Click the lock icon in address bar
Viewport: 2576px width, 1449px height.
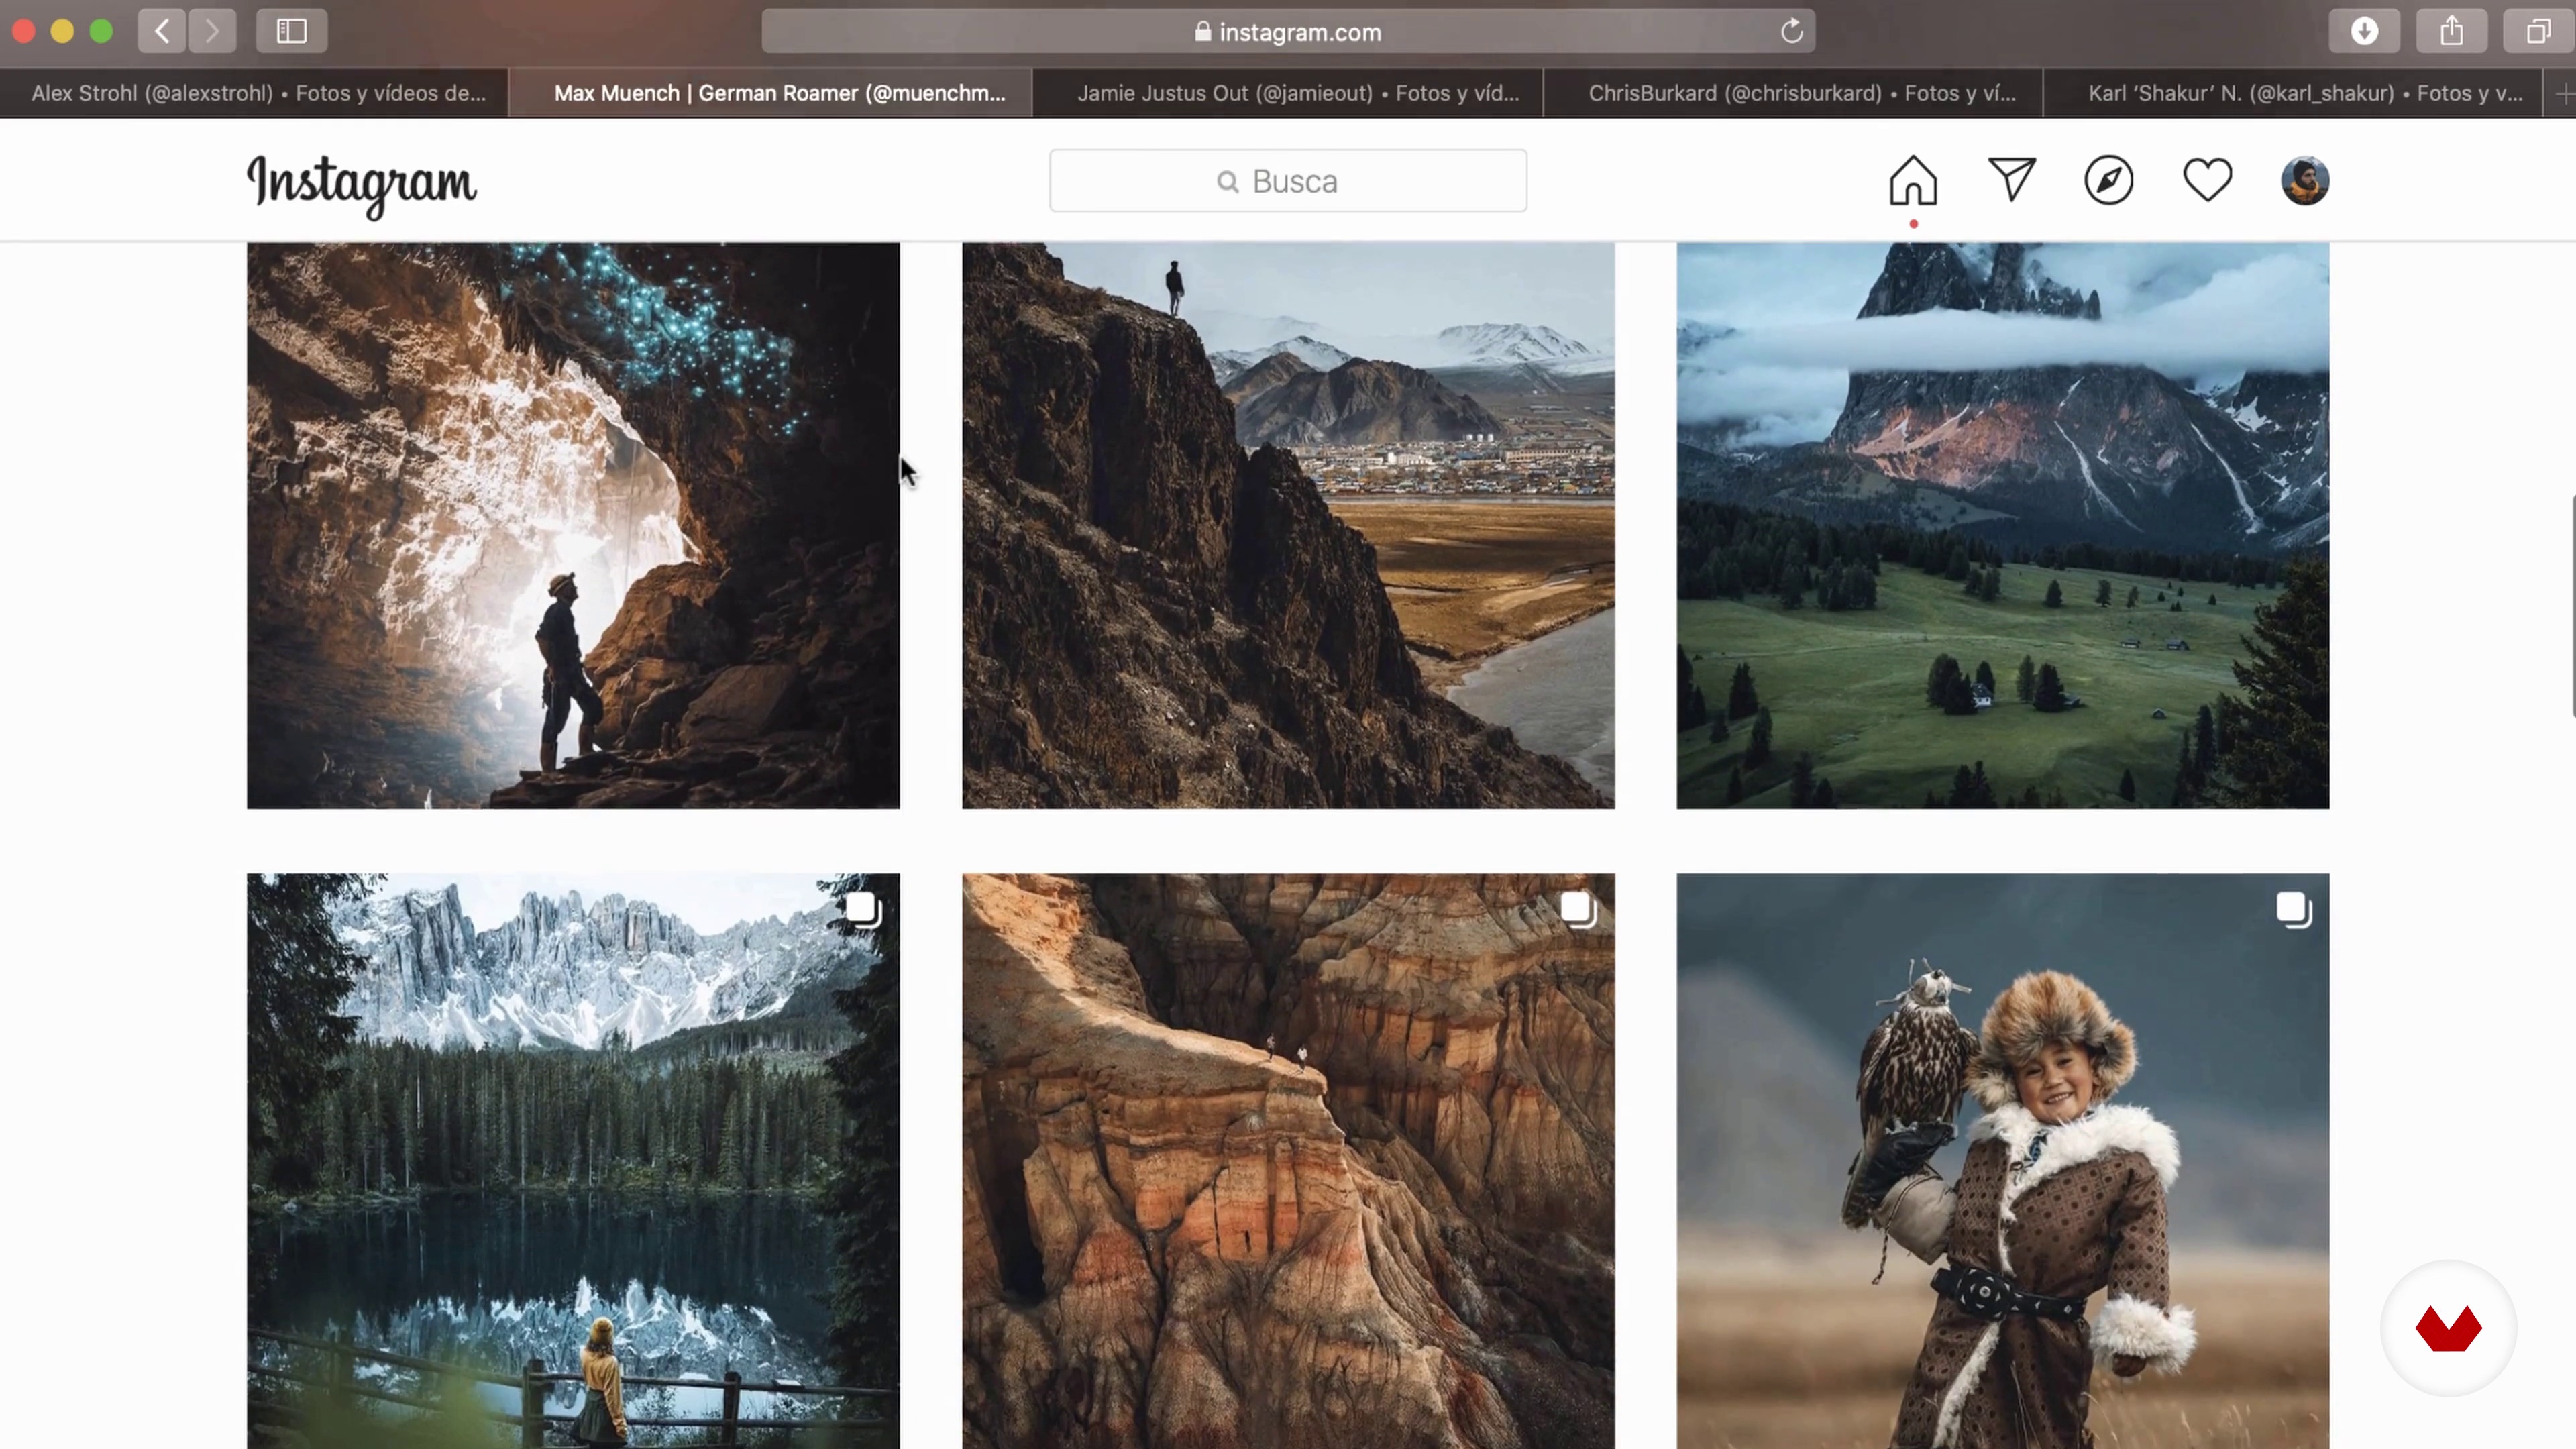1203,32
